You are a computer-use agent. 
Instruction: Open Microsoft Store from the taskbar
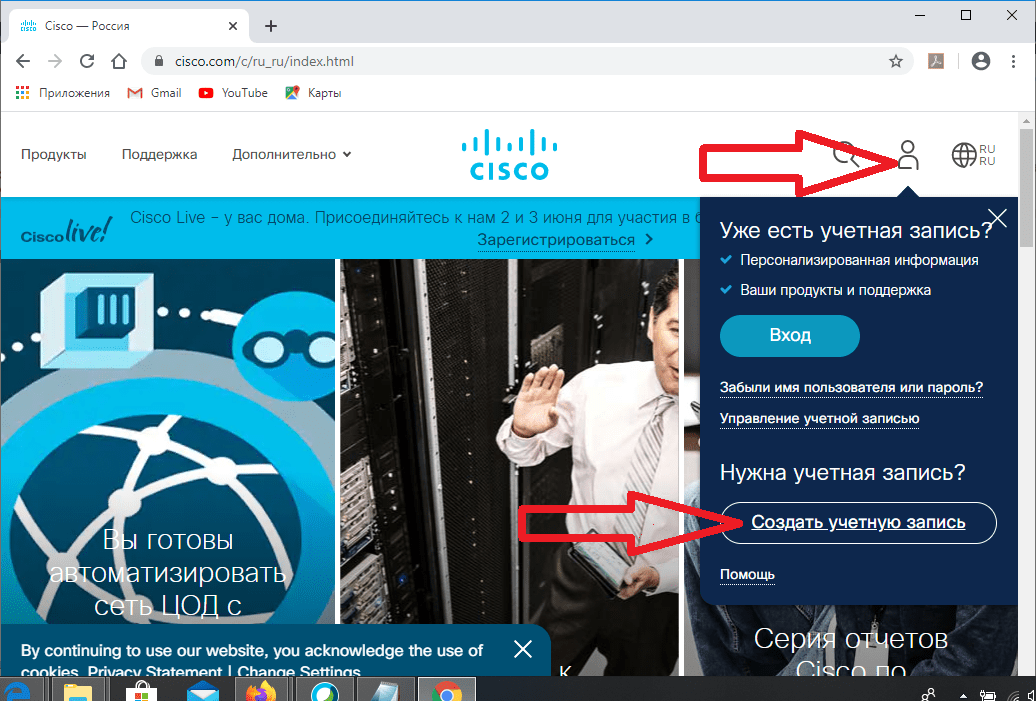click(x=141, y=690)
